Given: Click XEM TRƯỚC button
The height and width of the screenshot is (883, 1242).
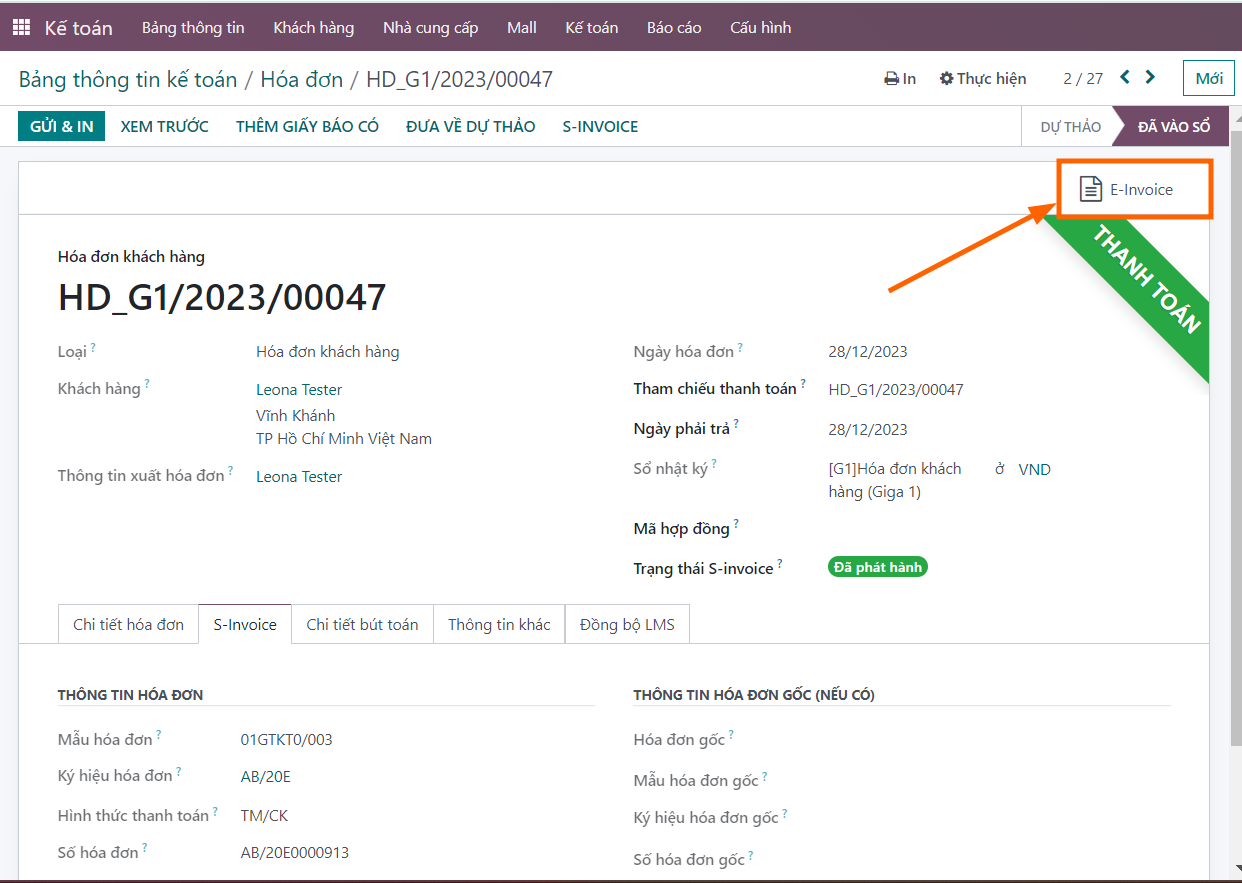Looking at the screenshot, I should [165, 126].
